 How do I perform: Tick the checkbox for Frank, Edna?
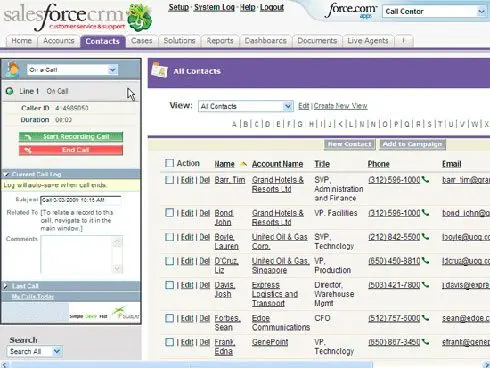pos(170,342)
